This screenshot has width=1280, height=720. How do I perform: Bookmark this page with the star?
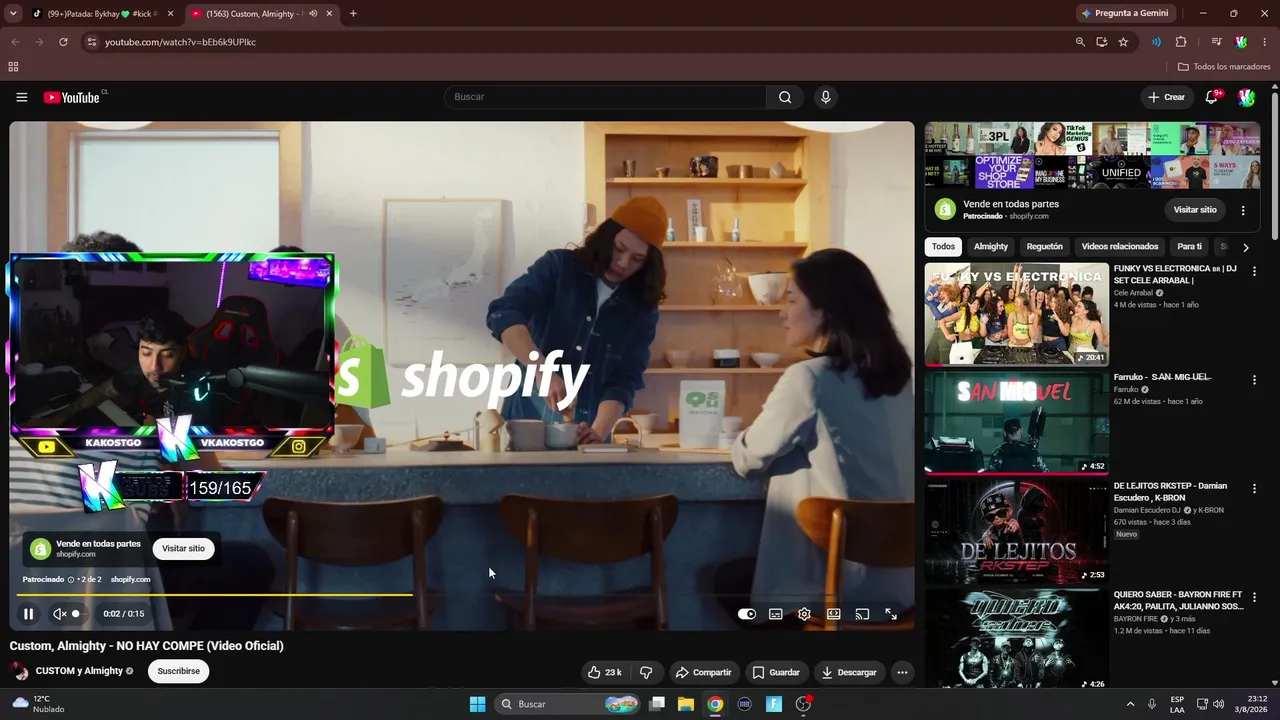point(1123,42)
